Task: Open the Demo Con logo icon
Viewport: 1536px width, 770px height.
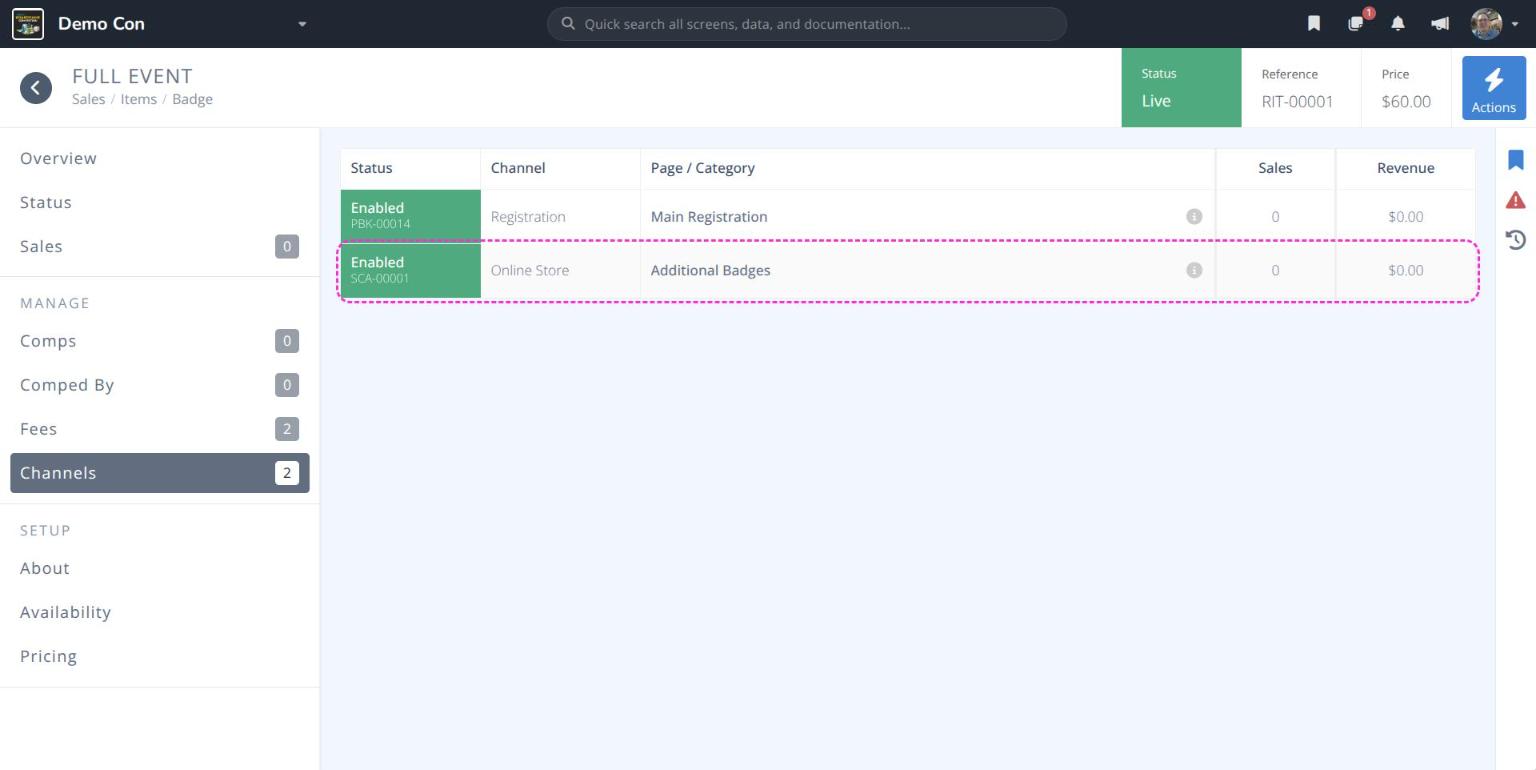Action: (28, 24)
